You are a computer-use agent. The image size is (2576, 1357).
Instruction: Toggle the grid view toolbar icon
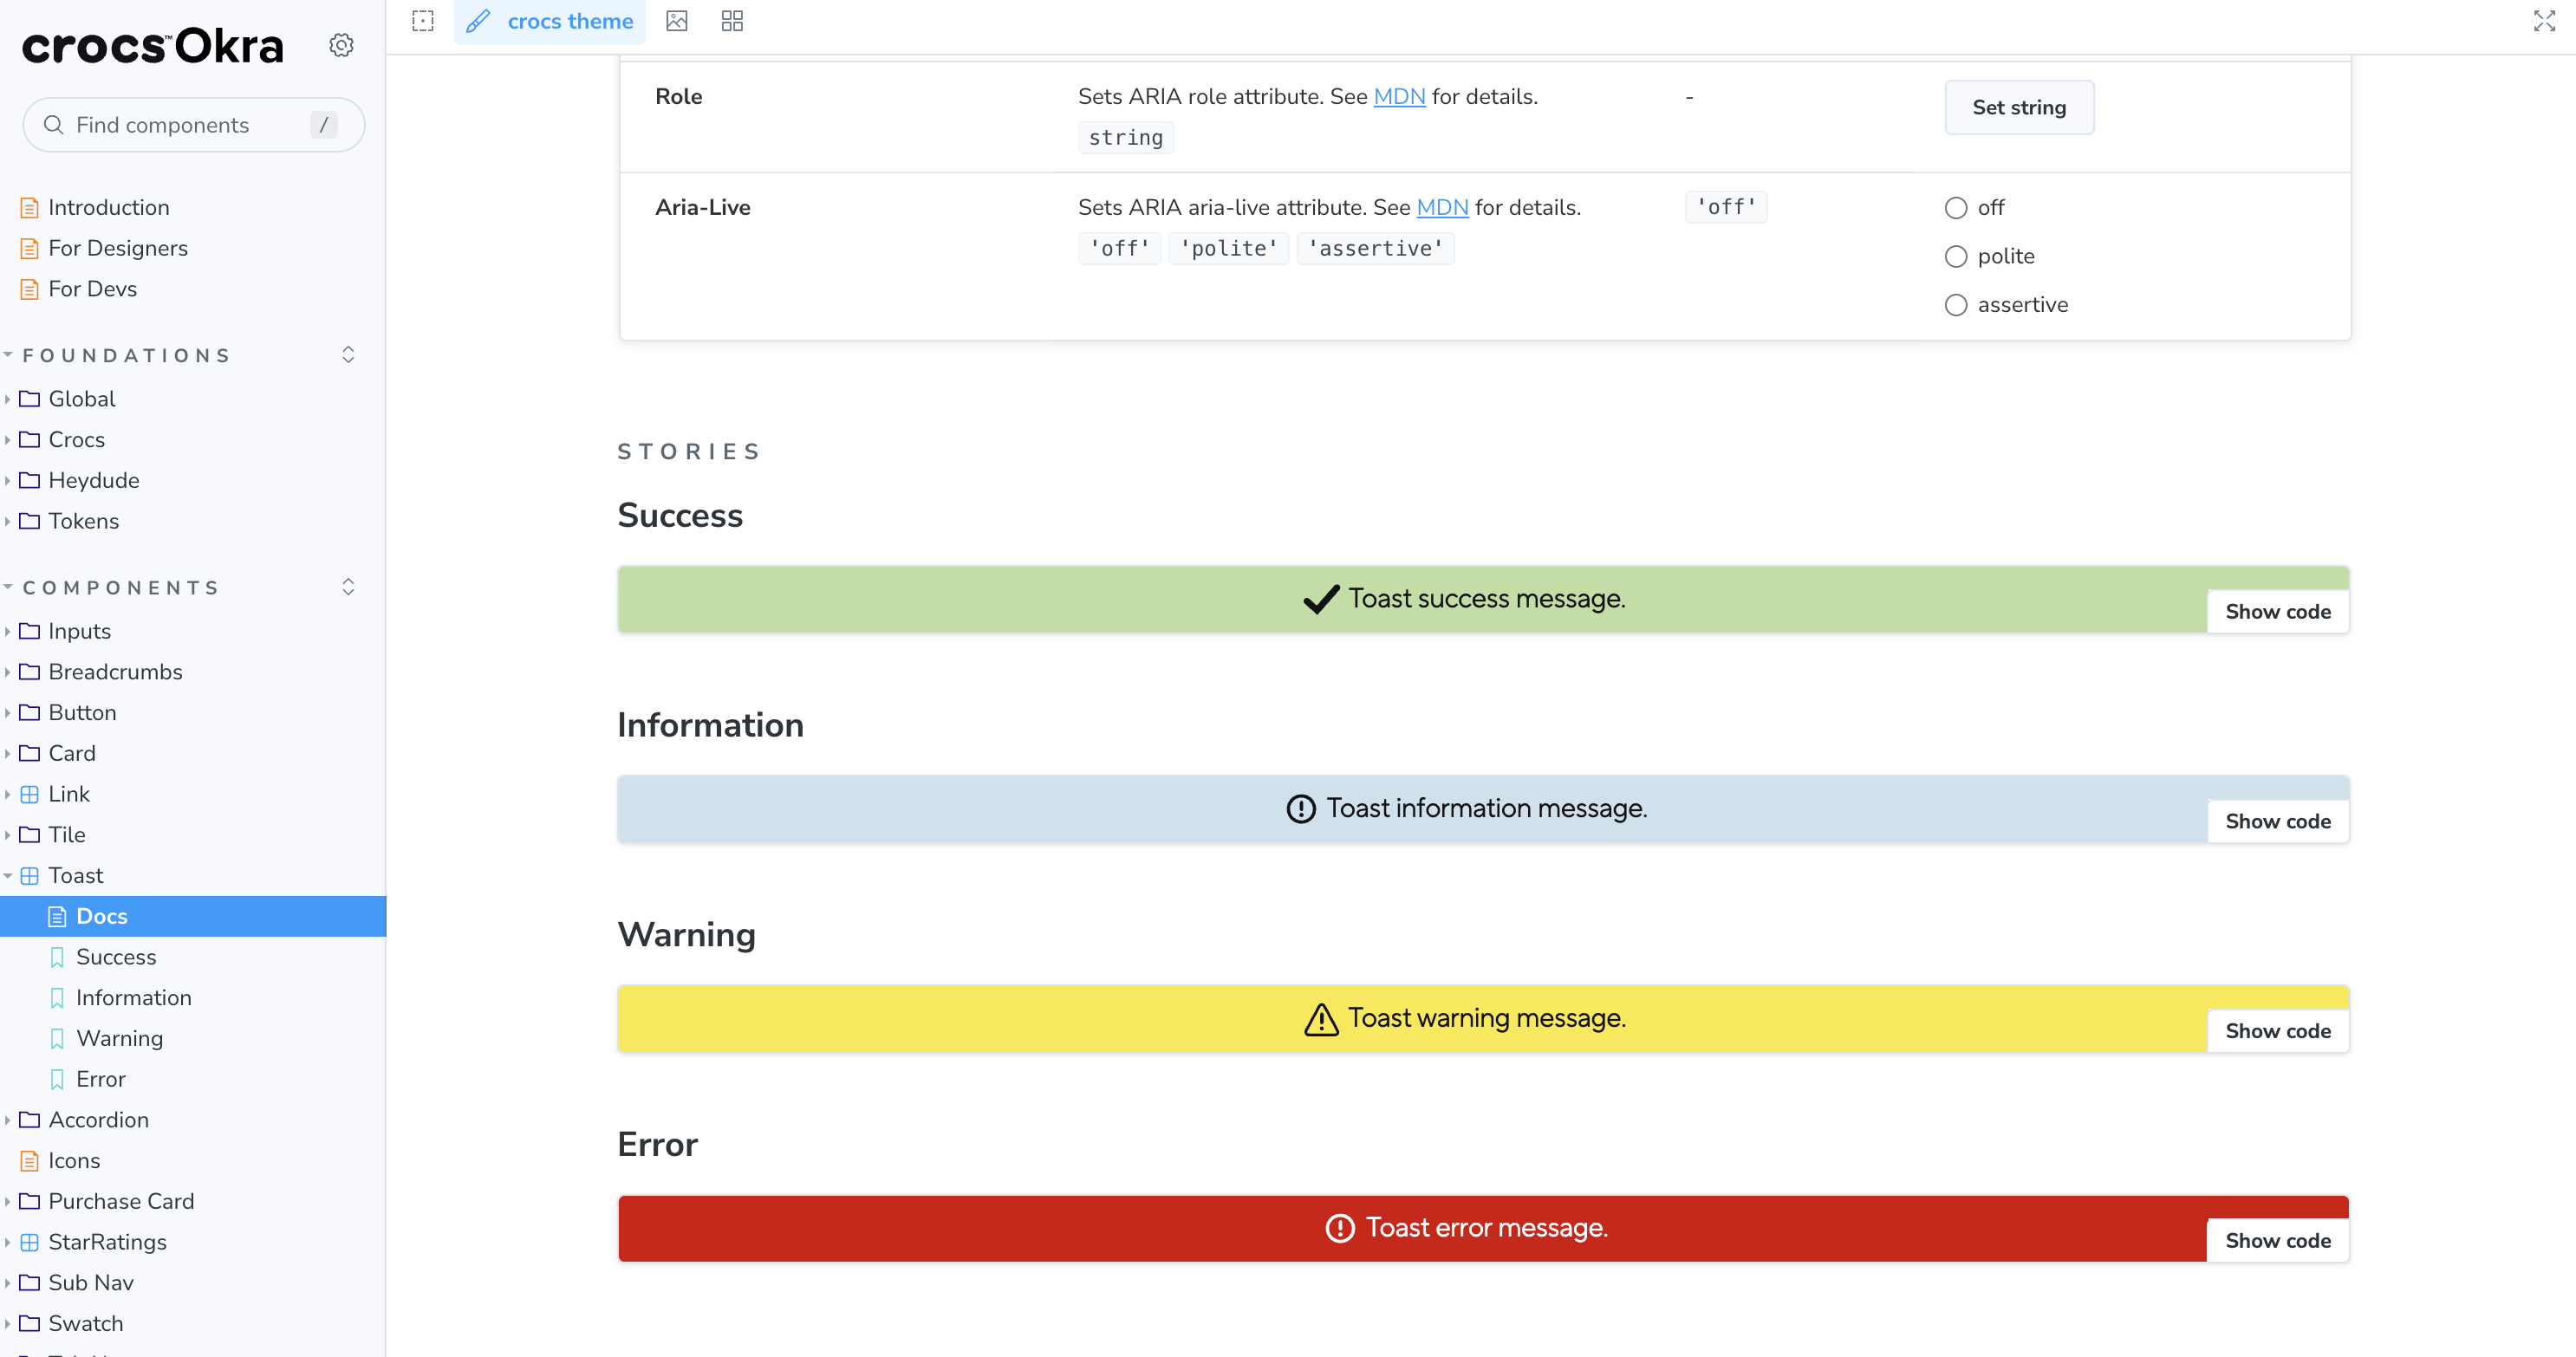click(x=732, y=21)
